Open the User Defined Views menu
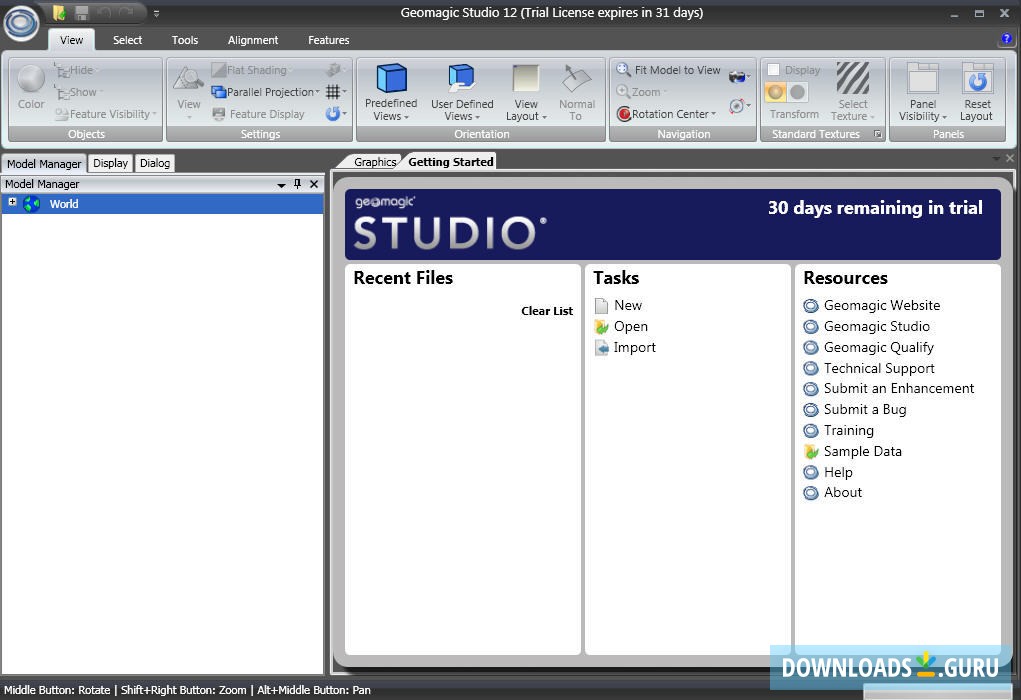The image size is (1021, 700). point(462,92)
